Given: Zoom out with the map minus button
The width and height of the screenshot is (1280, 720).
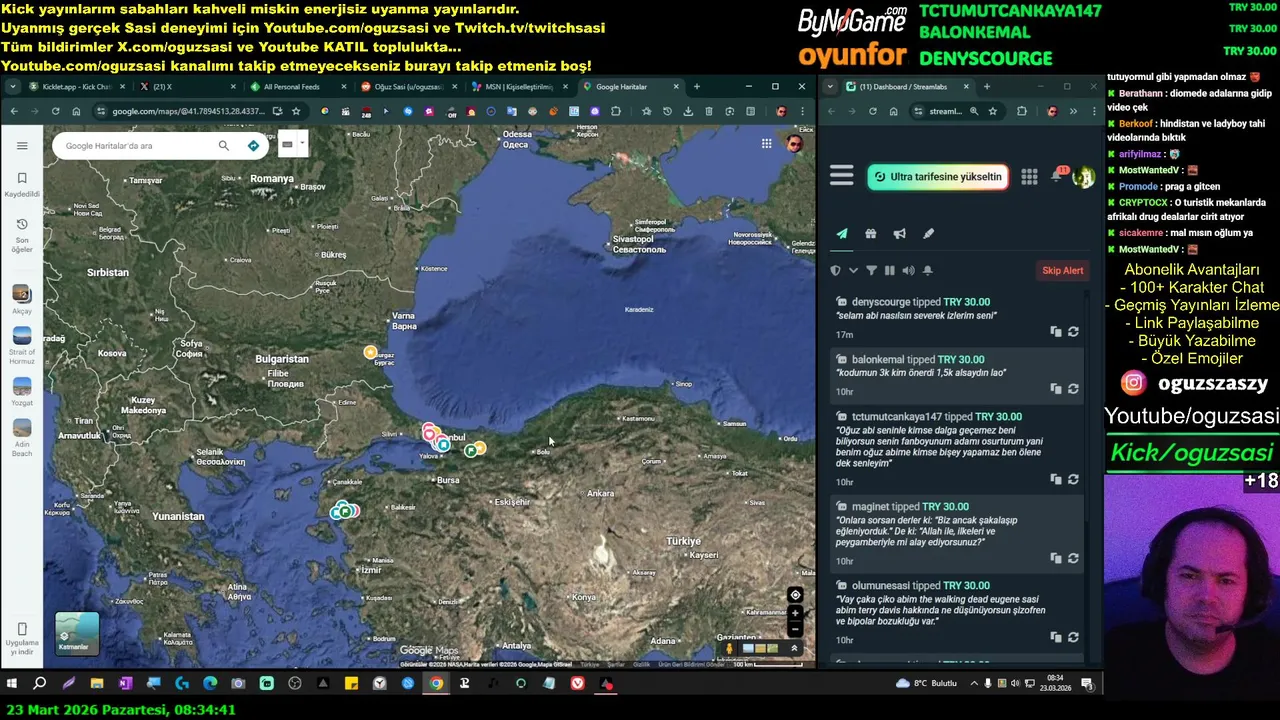Looking at the screenshot, I should [x=795, y=629].
